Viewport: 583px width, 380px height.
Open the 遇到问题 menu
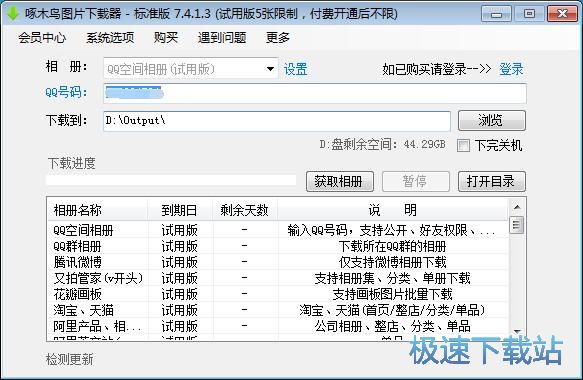222,38
